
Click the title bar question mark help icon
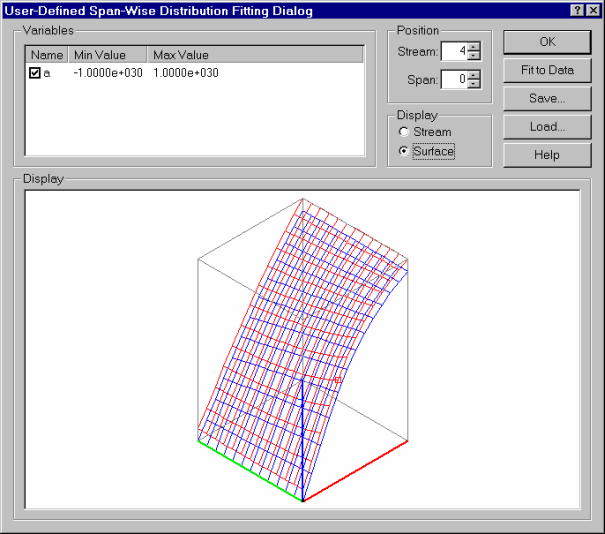tap(577, 10)
